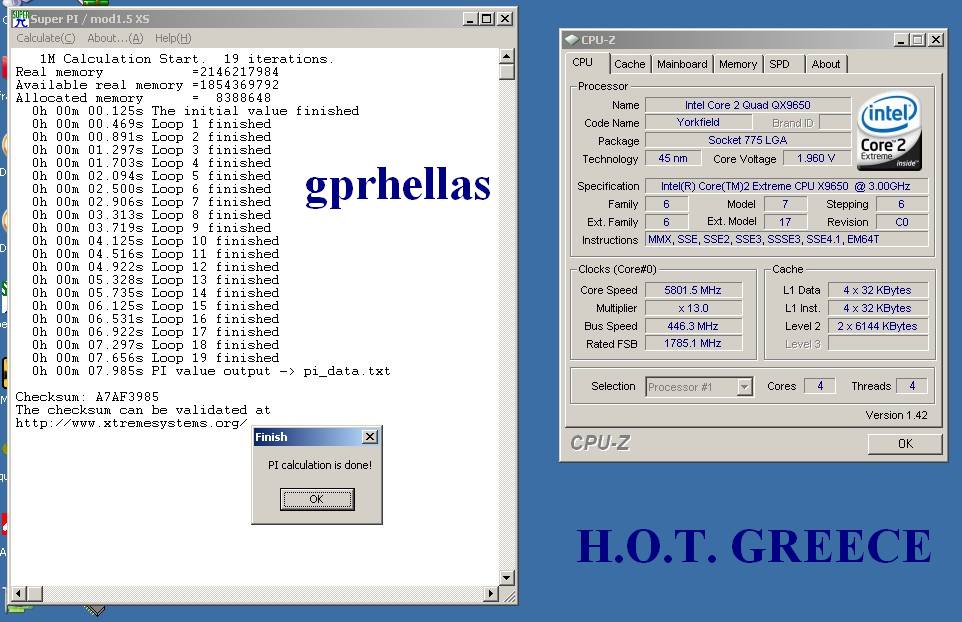
Task: Maximize the Super PI window
Action: click(x=487, y=19)
